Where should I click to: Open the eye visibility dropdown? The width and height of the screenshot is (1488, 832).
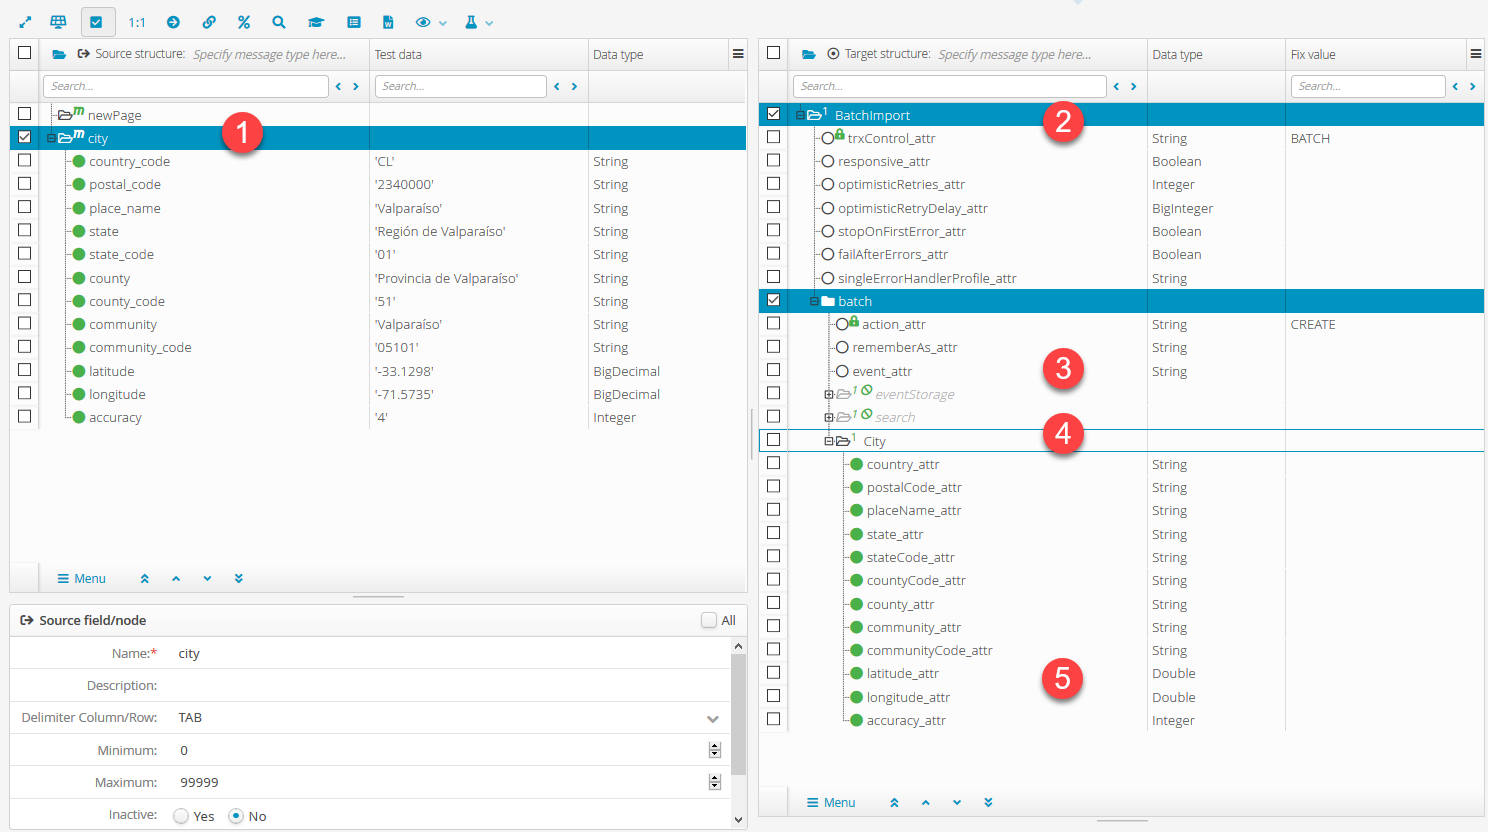click(430, 22)
